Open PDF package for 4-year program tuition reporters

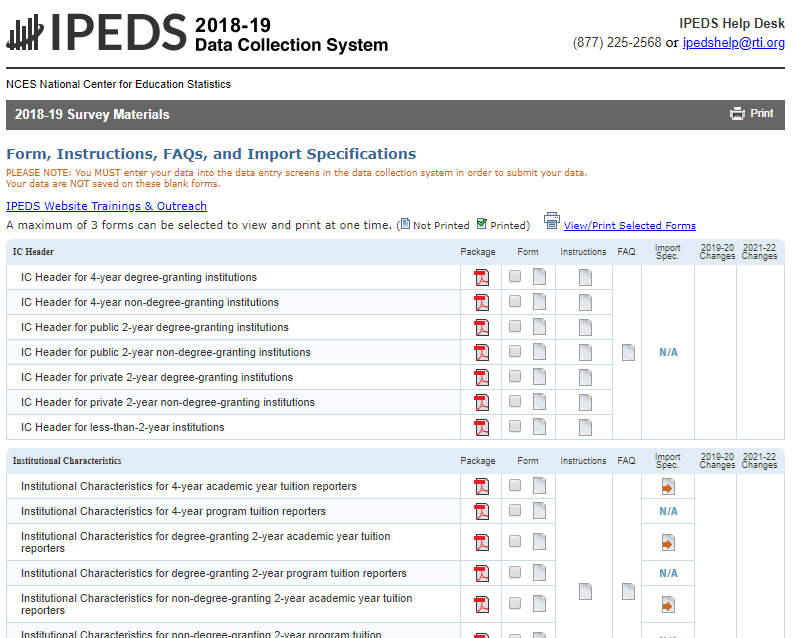(x=482, y=512)
